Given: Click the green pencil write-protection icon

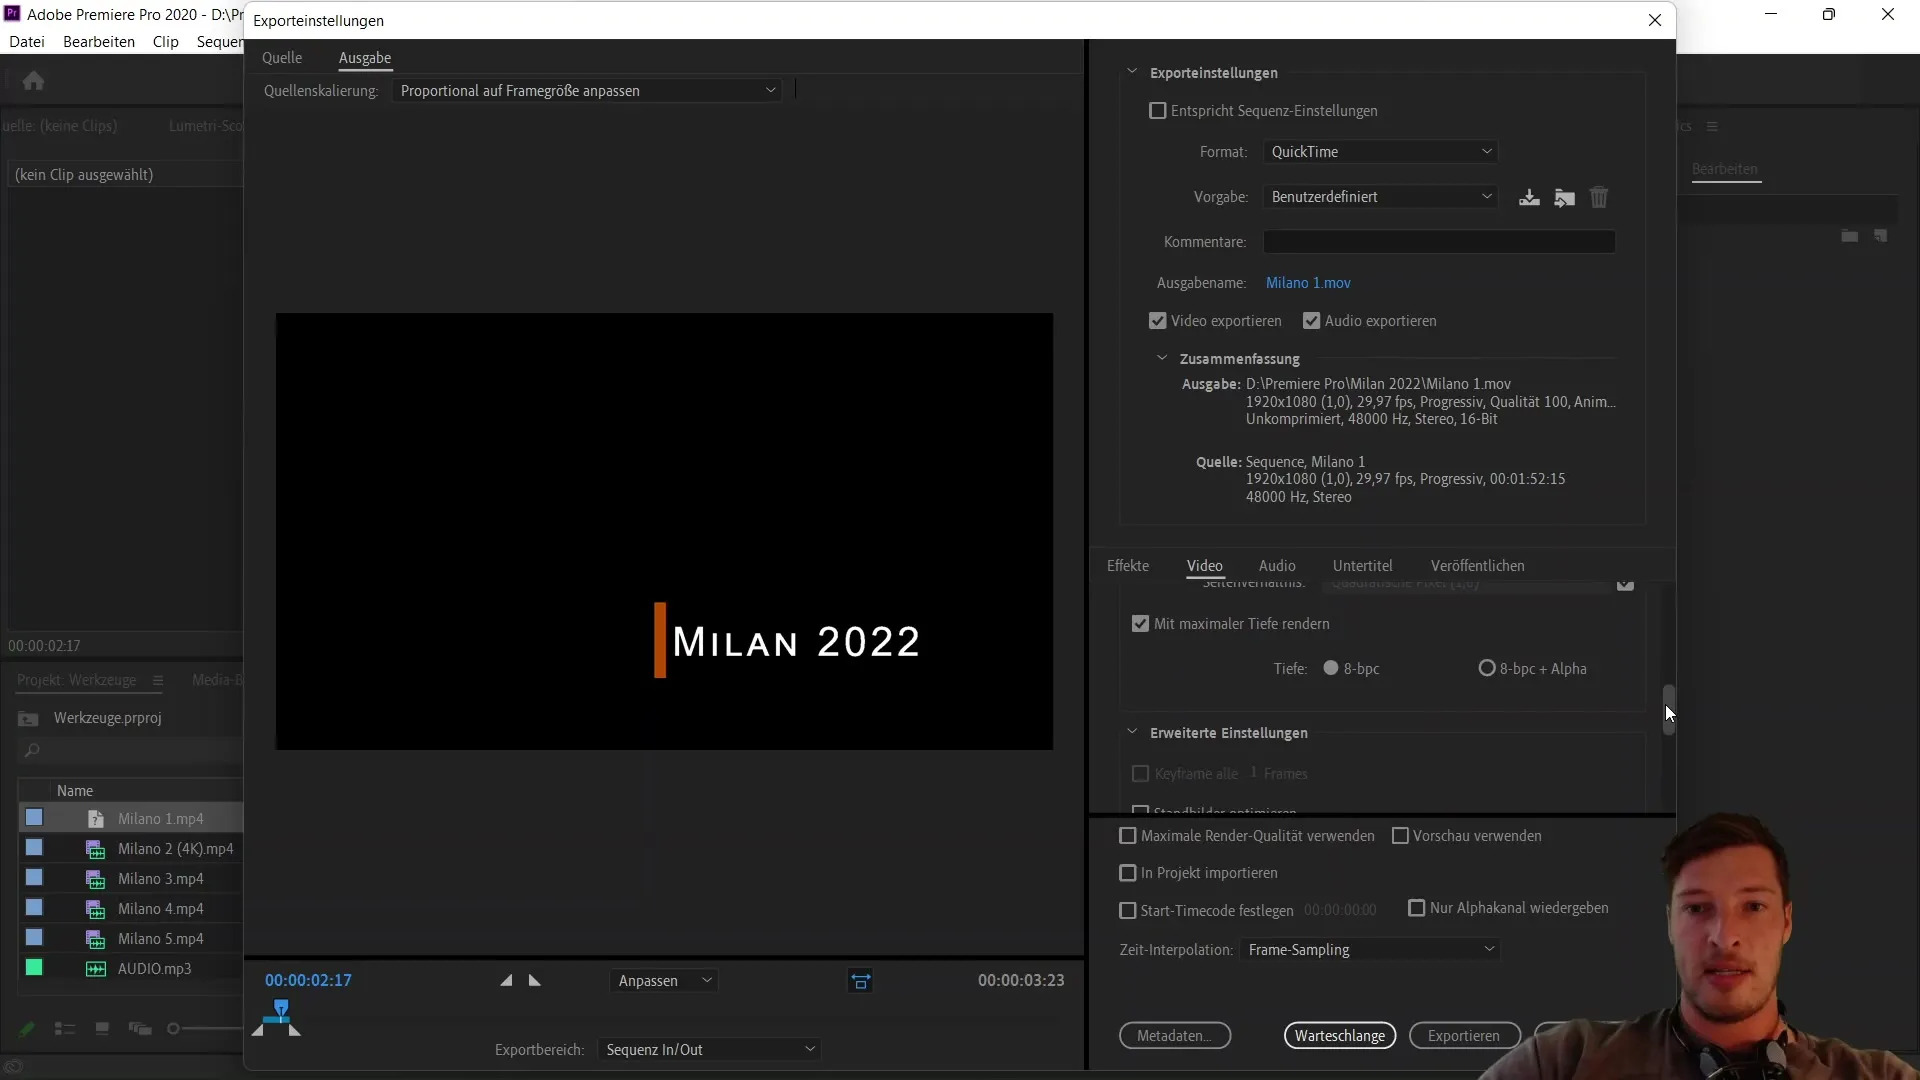Looking at the screenshot, I should click(x=27, y=1029).
